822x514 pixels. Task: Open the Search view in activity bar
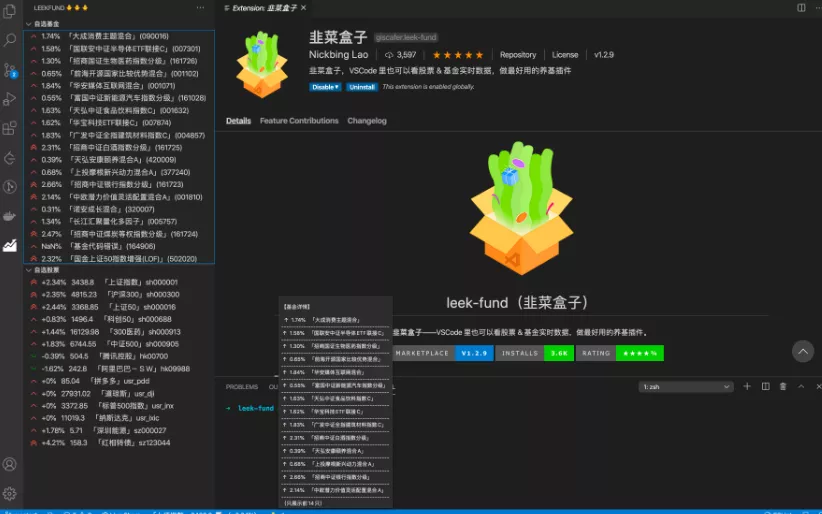[9, 40]
